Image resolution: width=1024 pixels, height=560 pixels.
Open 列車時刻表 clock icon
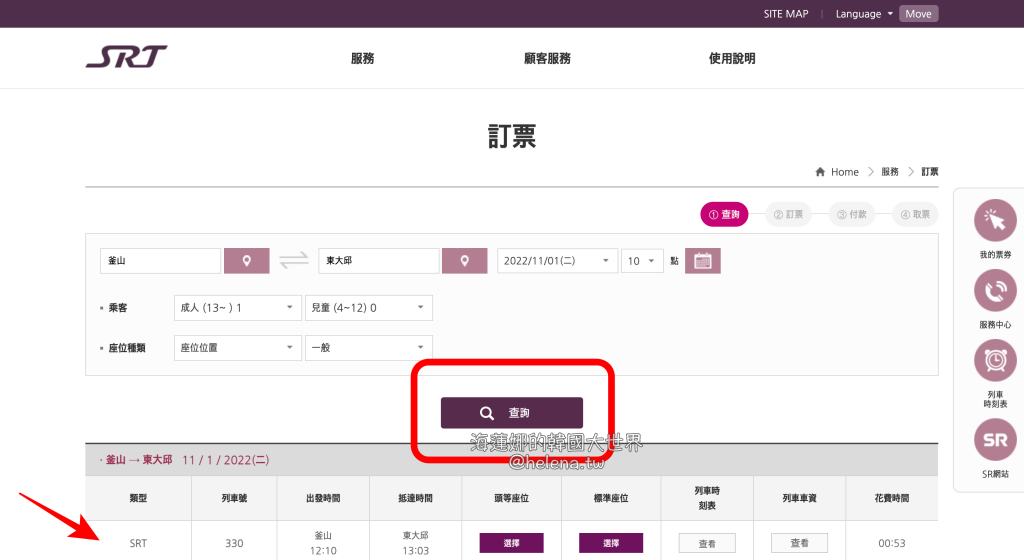pyautogui.click(x=994, y=361)
